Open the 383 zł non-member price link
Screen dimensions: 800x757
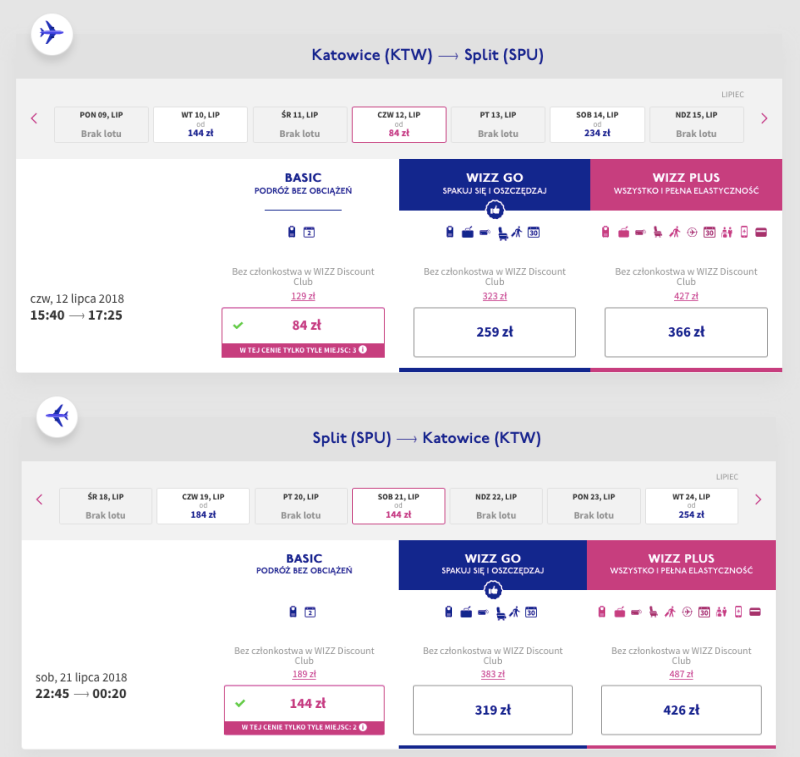(492, 674)
